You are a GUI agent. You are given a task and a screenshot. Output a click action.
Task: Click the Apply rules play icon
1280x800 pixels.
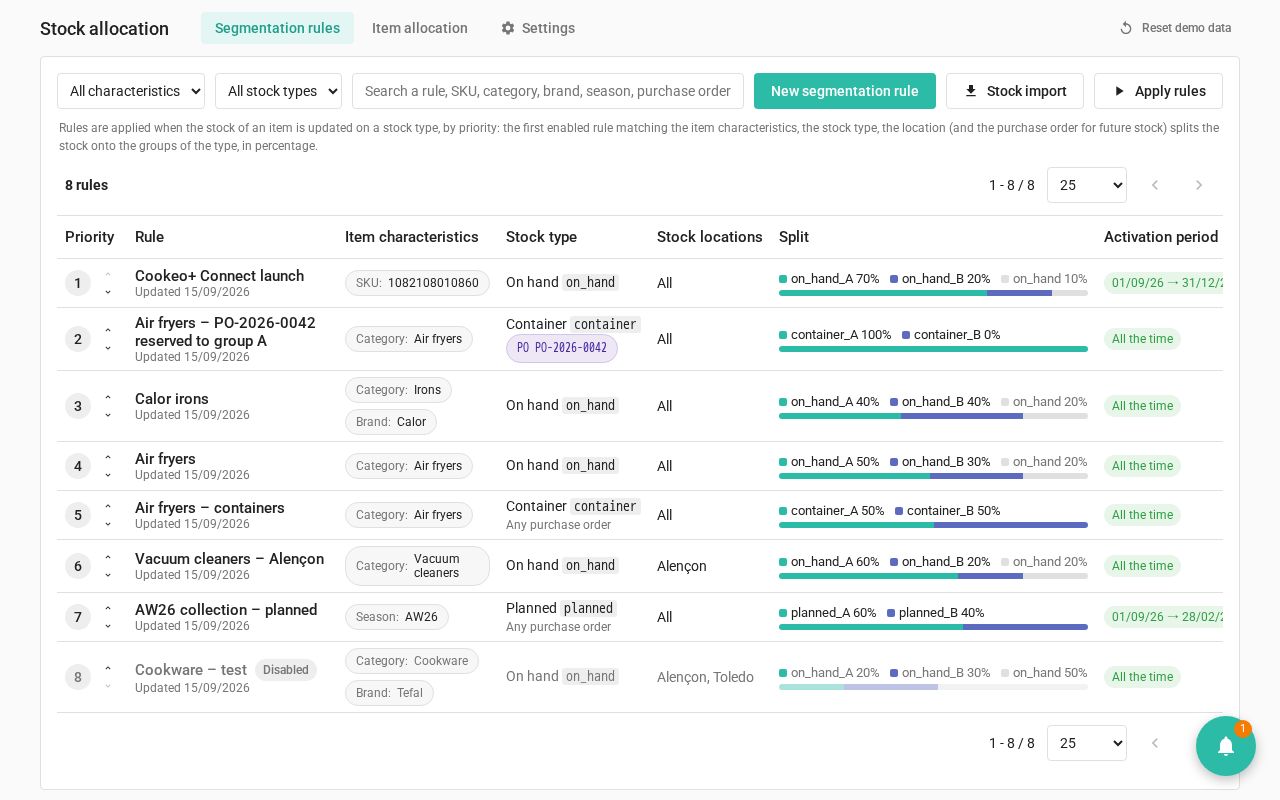1119,91
